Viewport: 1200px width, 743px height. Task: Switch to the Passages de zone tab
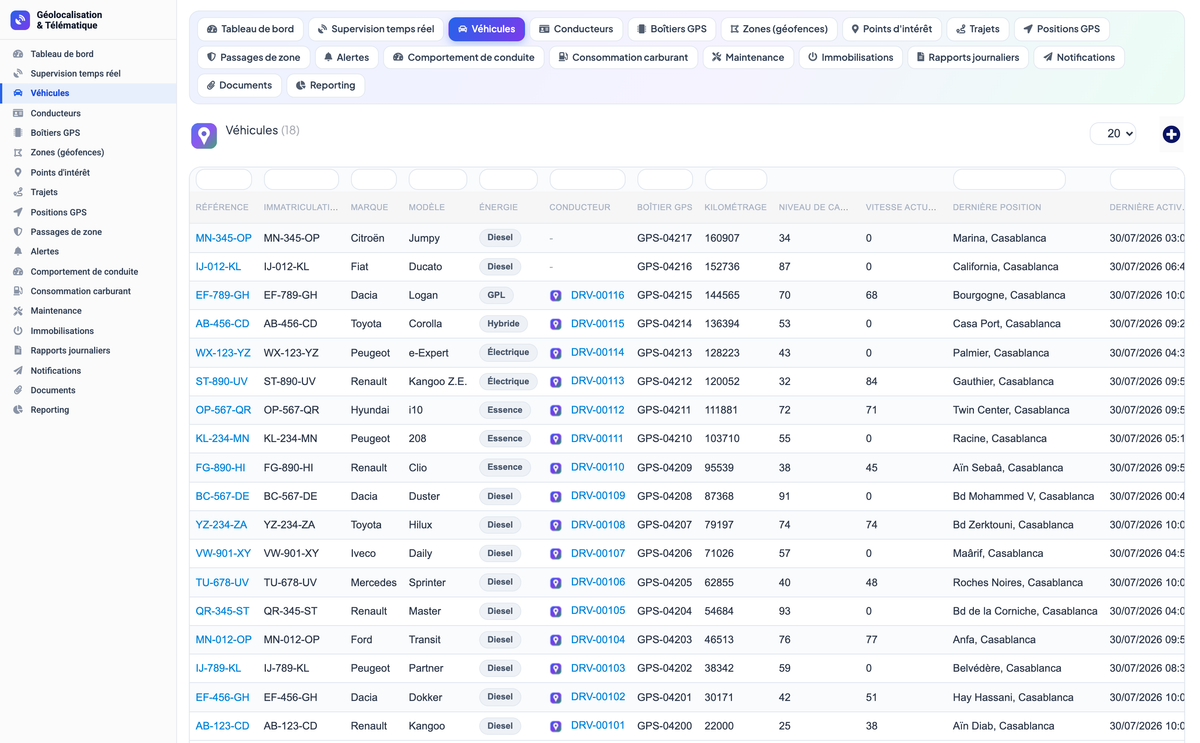point(253,57)
